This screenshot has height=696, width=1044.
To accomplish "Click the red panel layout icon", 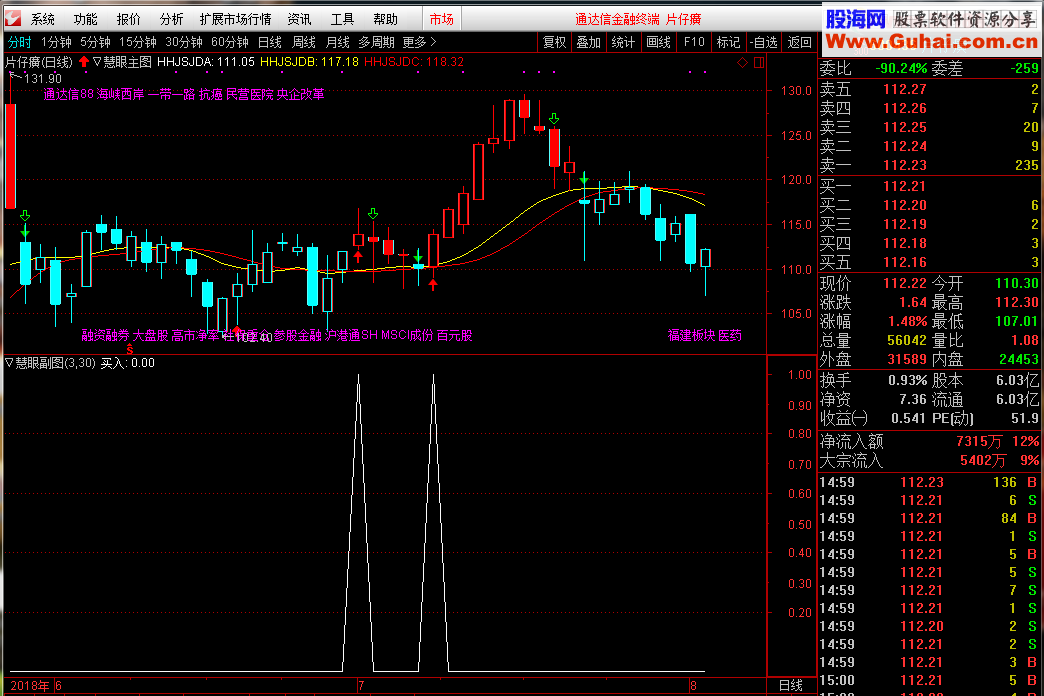I will 757,62.
